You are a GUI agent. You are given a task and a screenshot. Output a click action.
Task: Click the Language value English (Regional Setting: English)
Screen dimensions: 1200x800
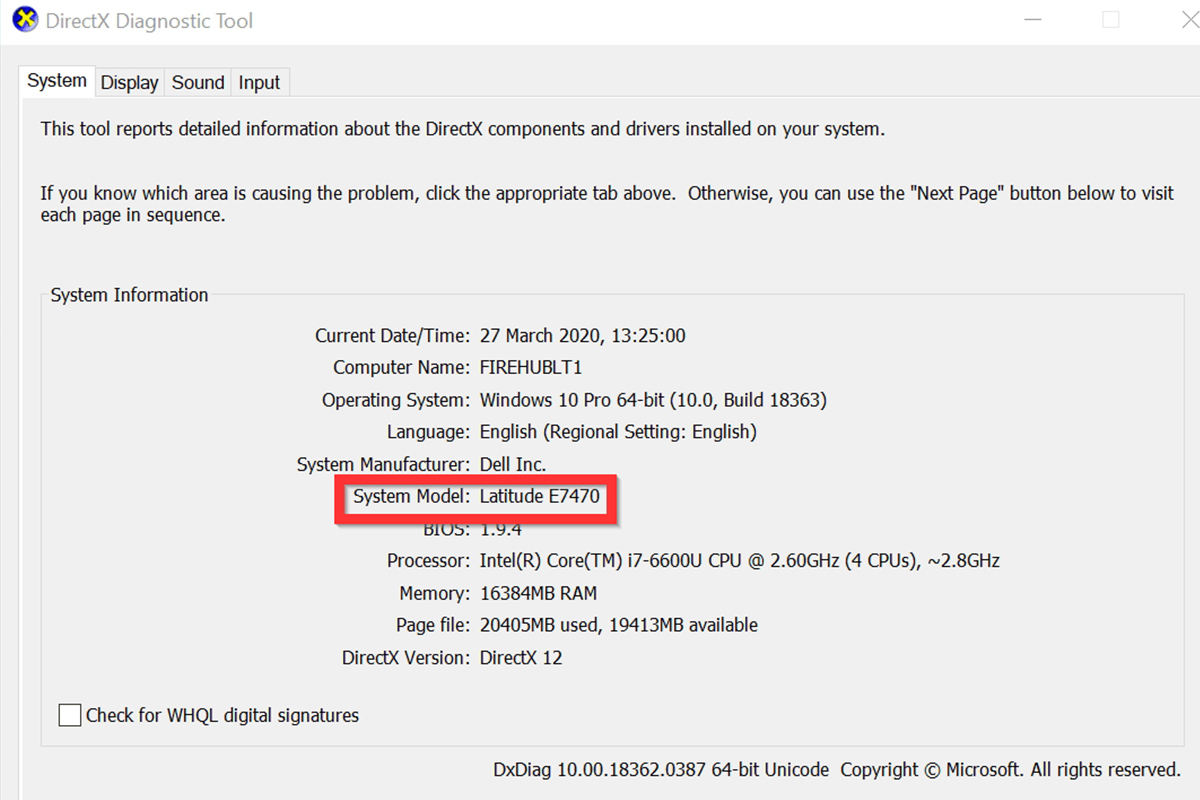[x=618, y=432]
